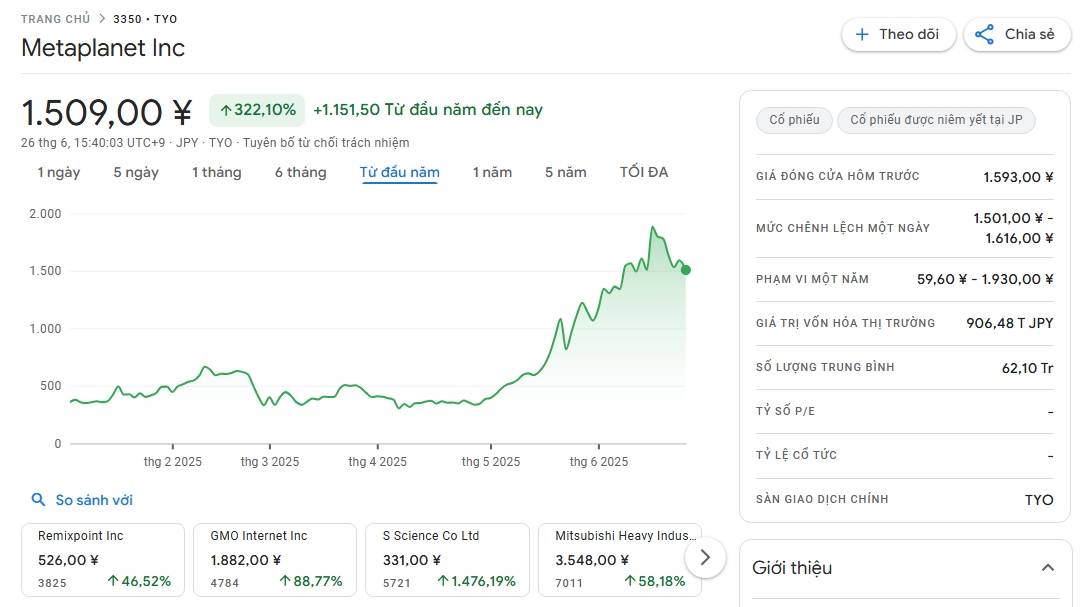Open the S Science Co Ltd comparison card
The height and width of the screenshot is (607, 1084).
click(x=447, y=560)
